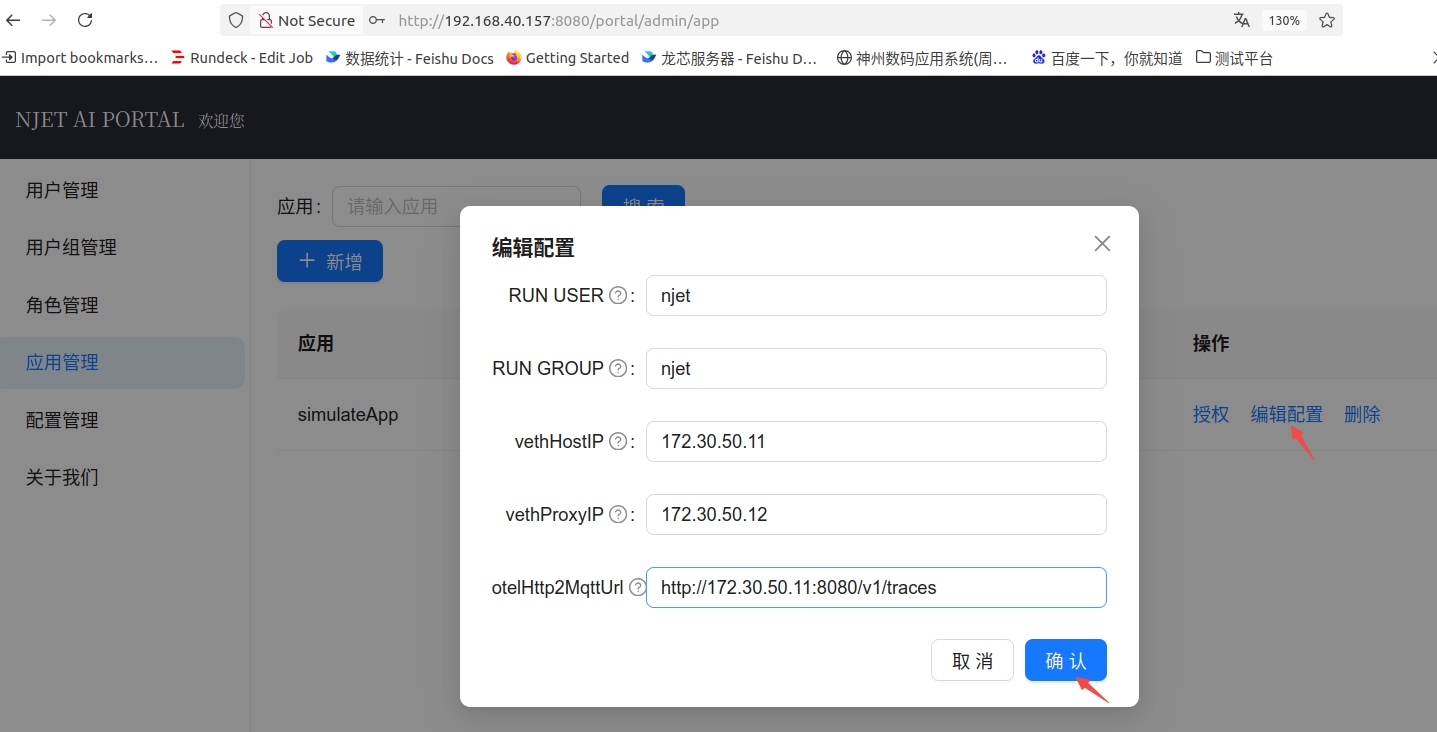Open the Not Secure site info
Image resolution: width=1437 pixels, height=732 pixels.
[306, 20]
